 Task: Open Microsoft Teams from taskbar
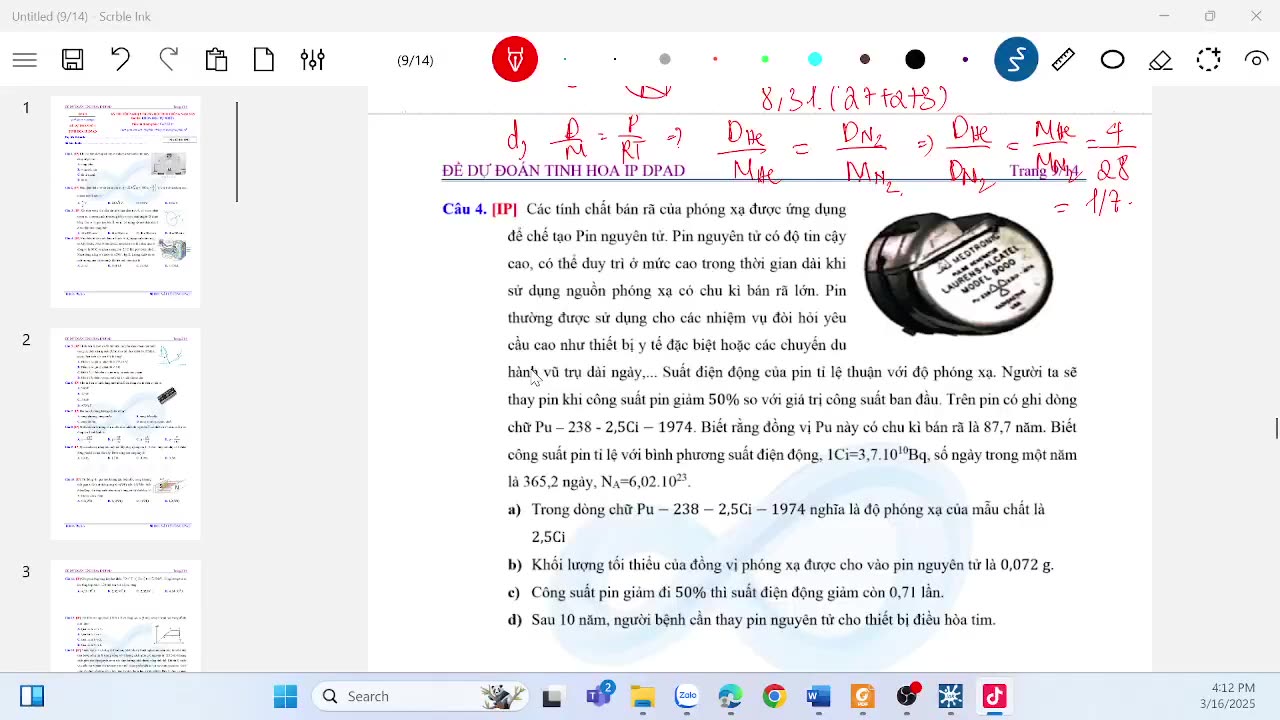[x=599, y=696]
